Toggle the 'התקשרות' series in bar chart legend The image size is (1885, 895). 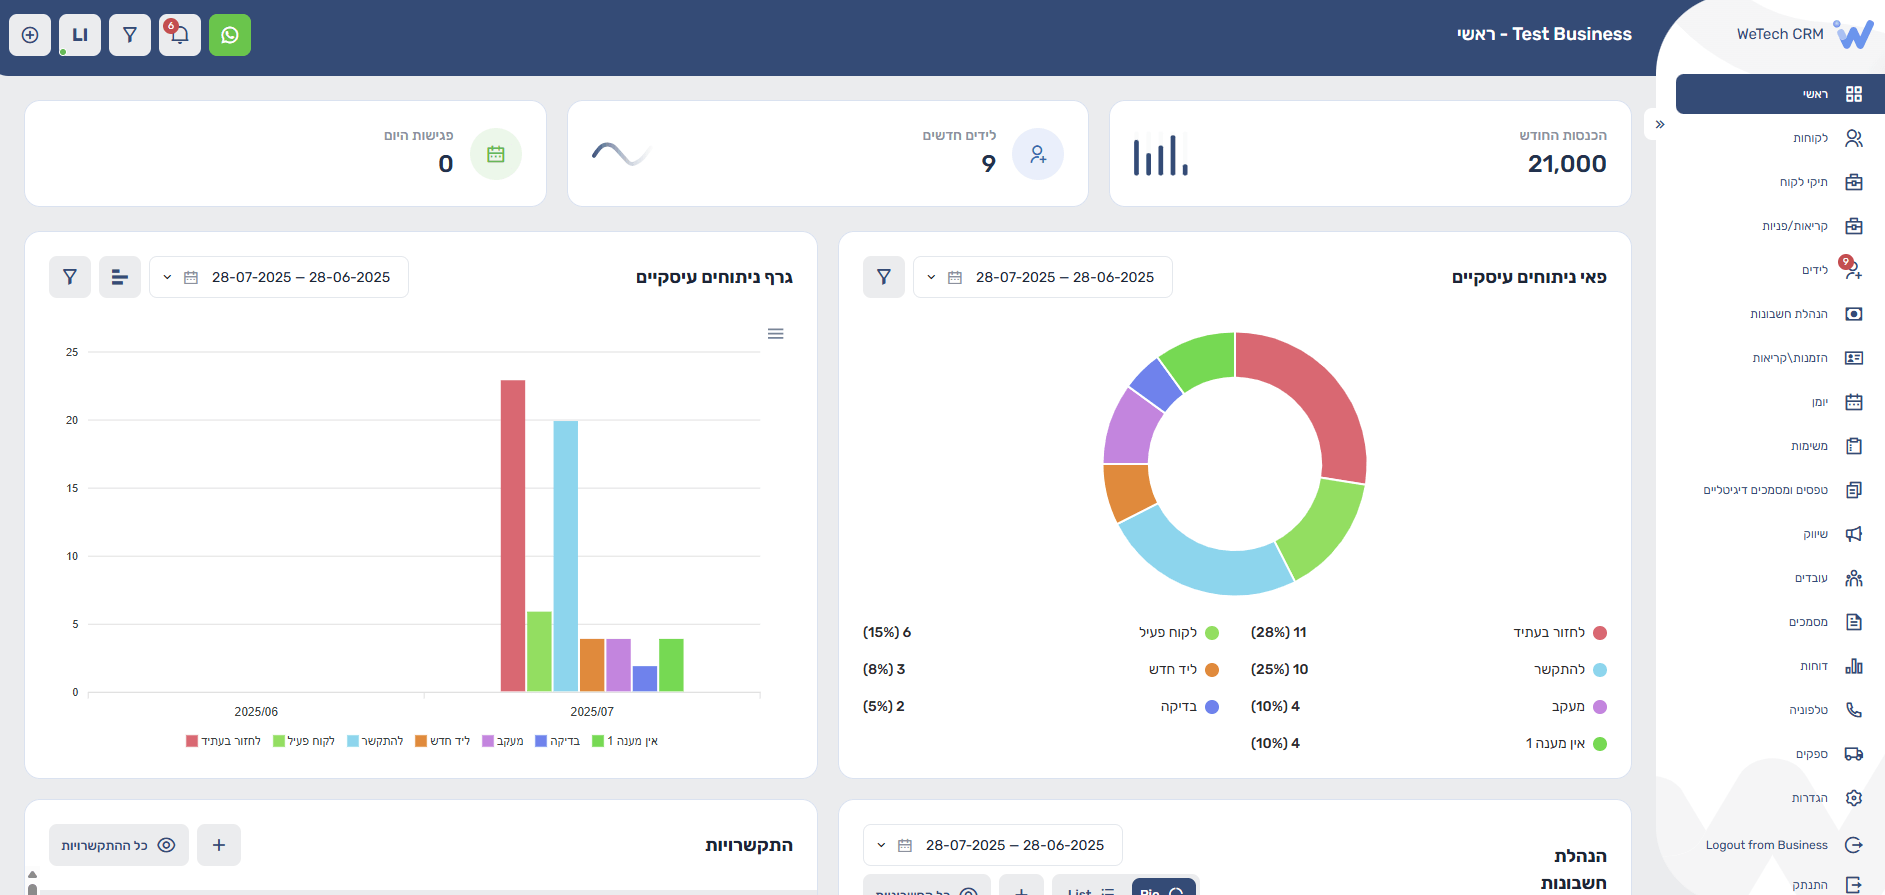tap(375, 741)
